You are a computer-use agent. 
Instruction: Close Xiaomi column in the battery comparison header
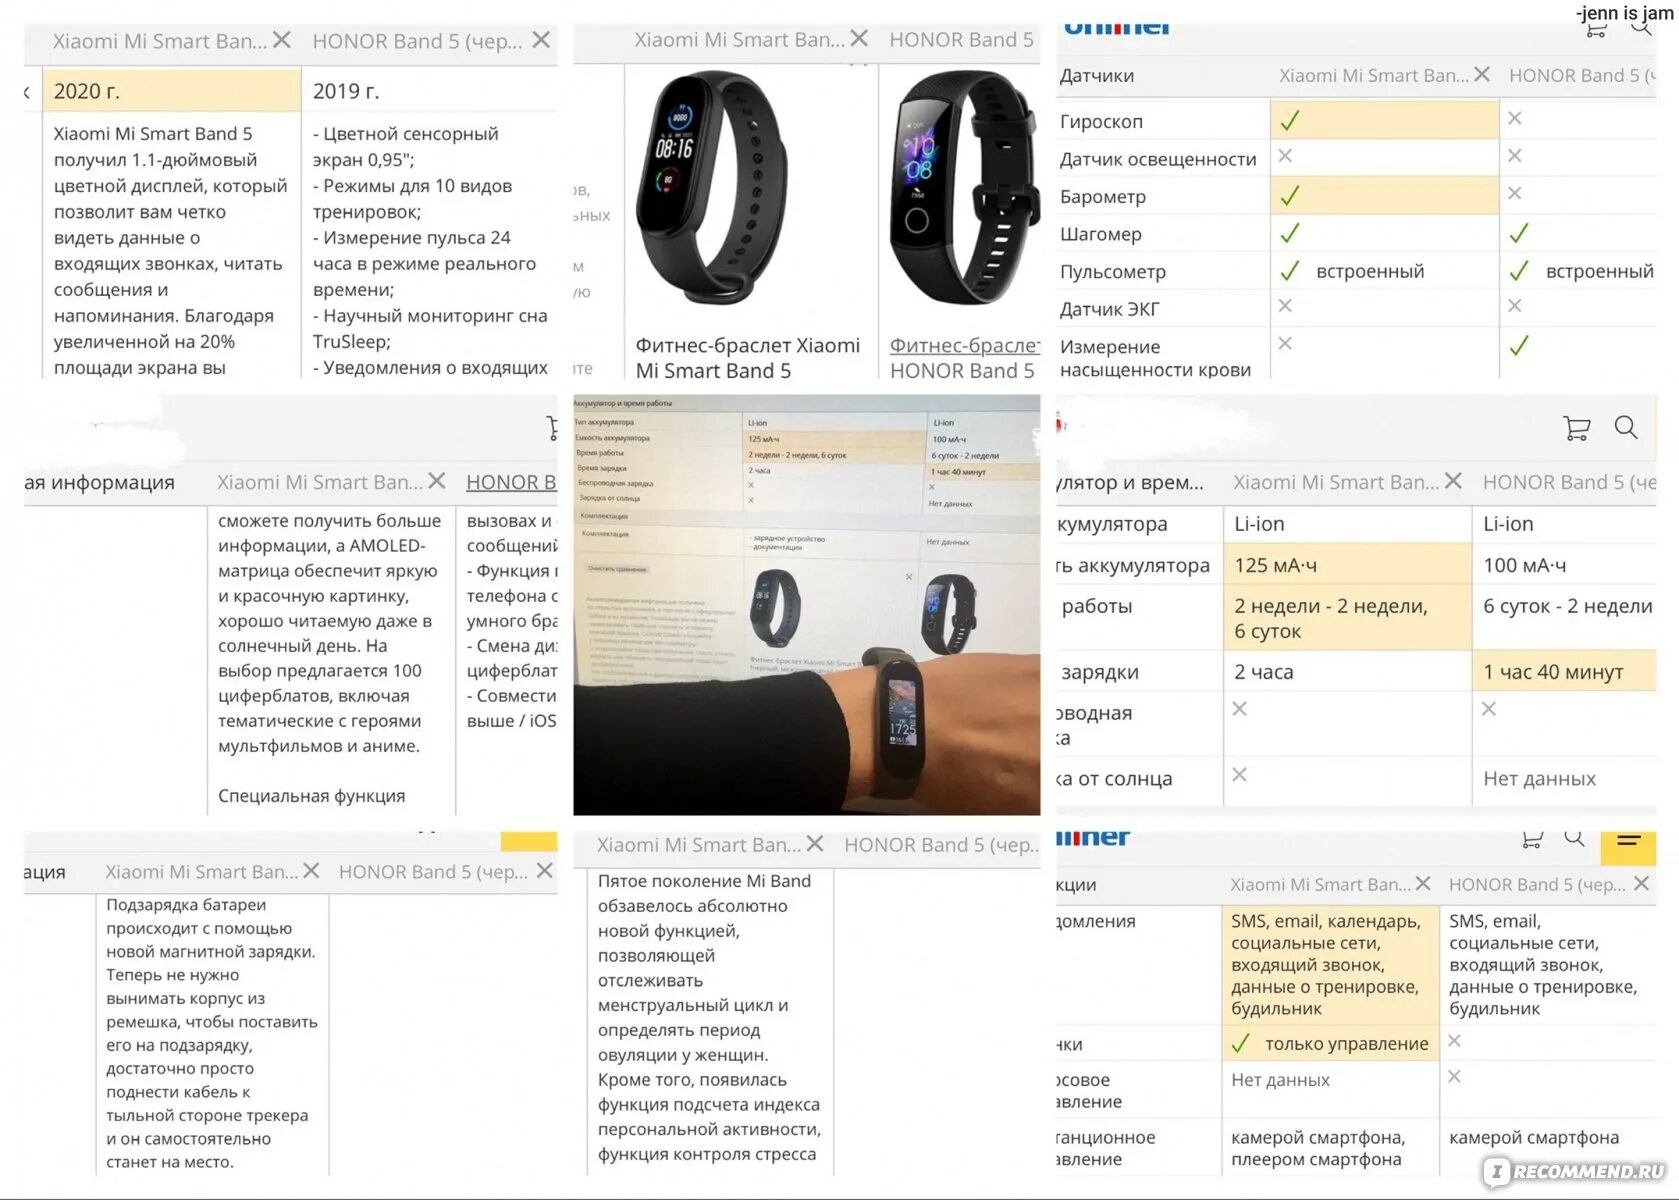pos(1453,481)
